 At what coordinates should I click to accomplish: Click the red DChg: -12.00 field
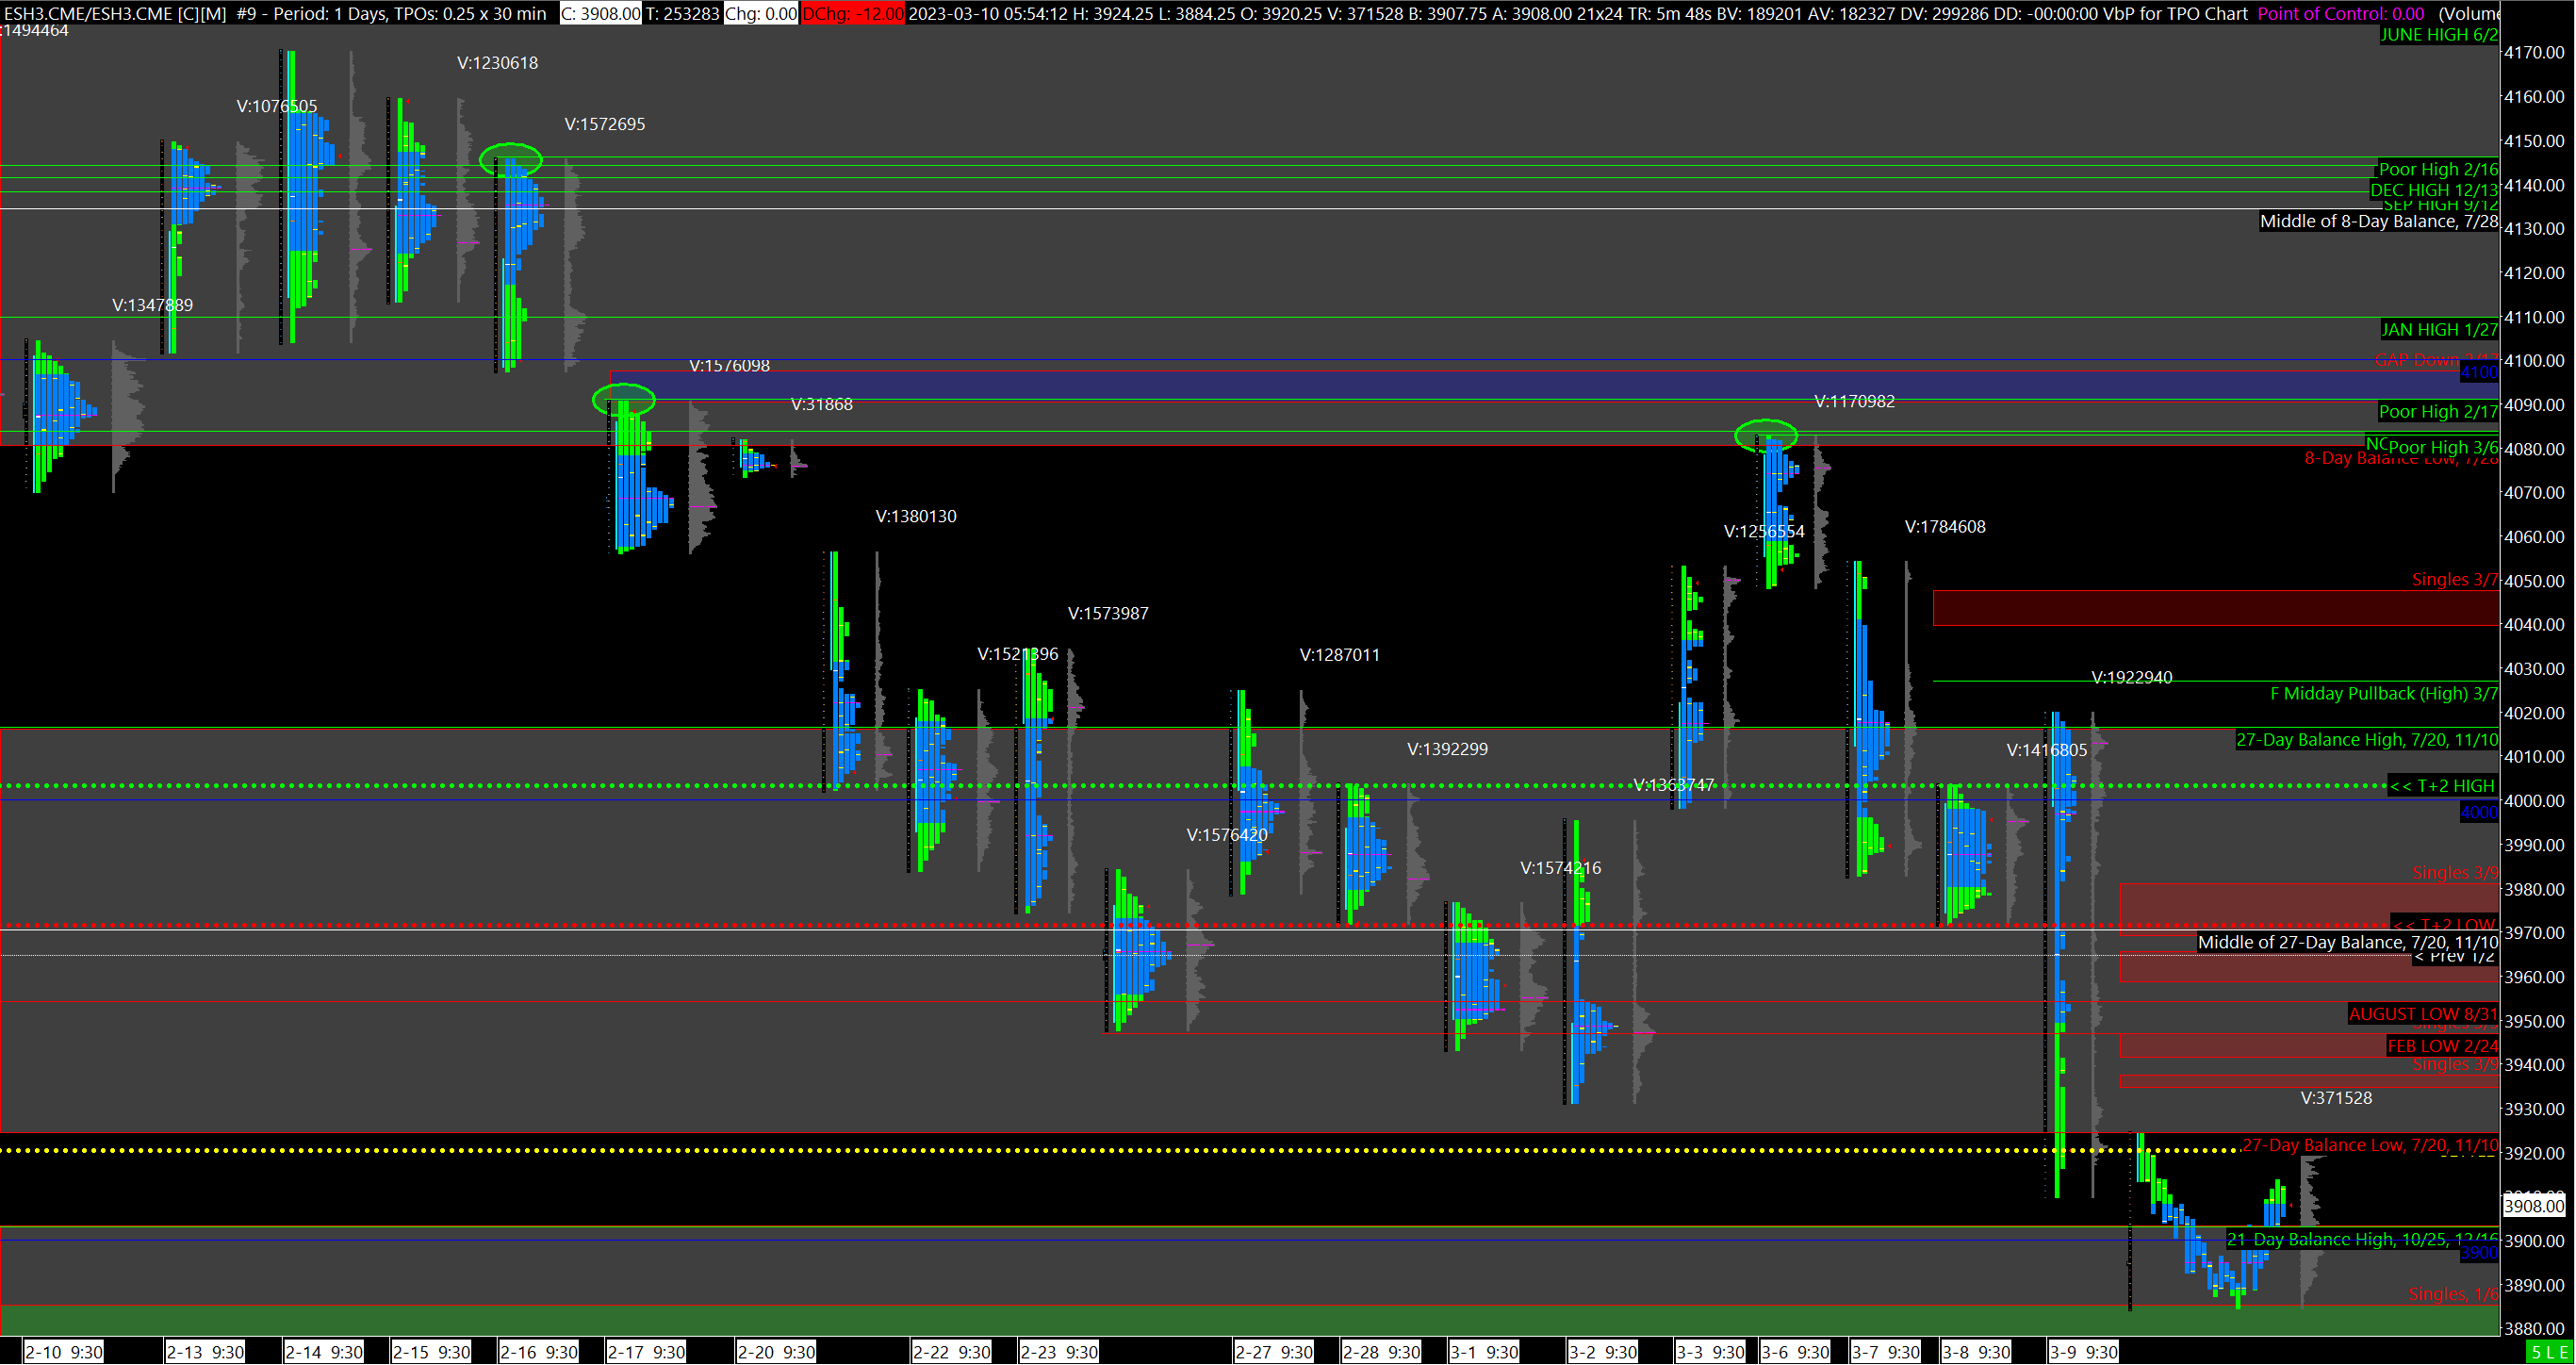pos(852,13)
